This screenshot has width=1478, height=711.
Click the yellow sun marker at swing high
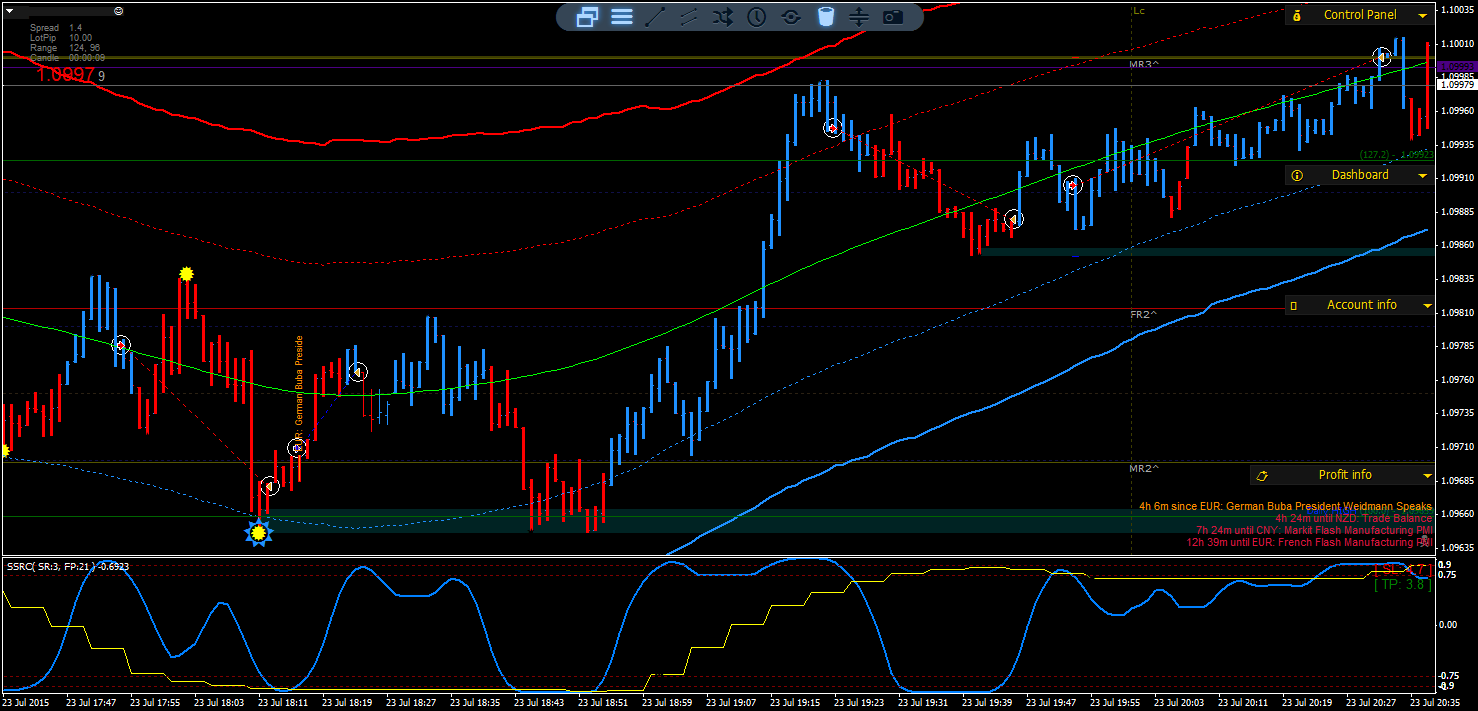186,273
